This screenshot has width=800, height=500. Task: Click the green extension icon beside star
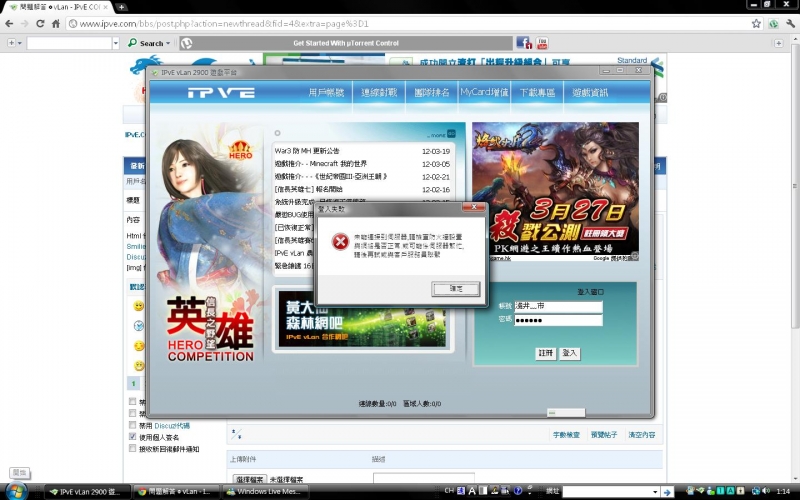point(773,23)
